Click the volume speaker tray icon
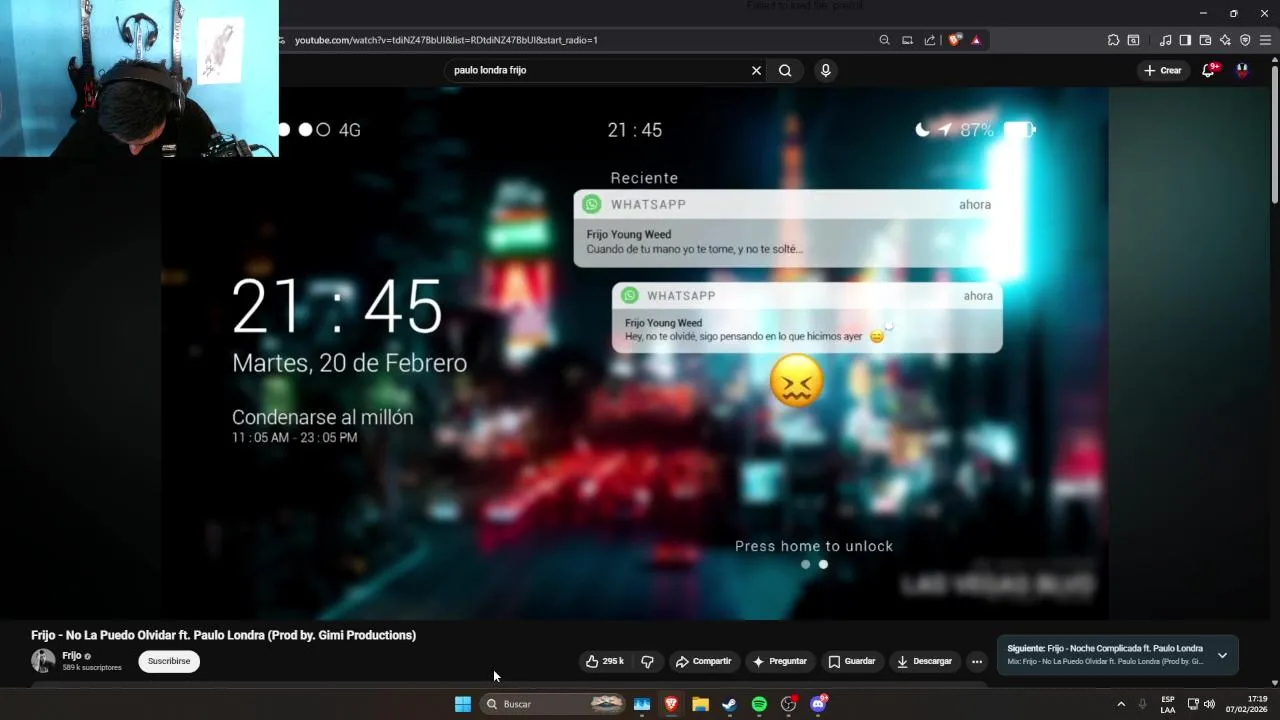The height and width of the screenshot is (720, 1280). coord(1210,704)
